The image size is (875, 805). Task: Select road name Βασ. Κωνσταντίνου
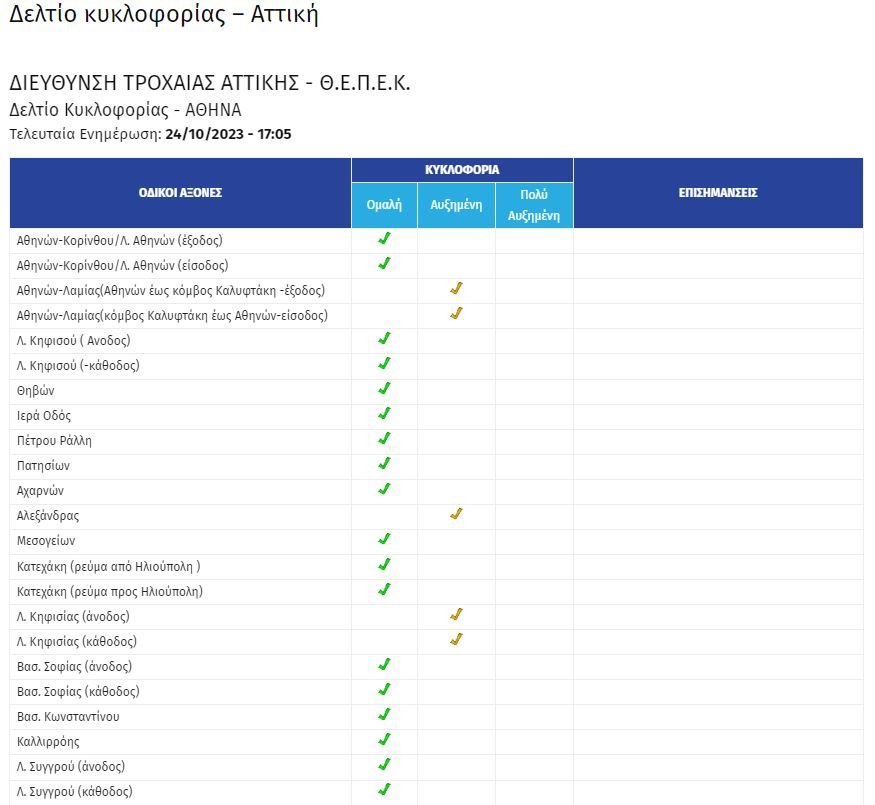point(68,717)
